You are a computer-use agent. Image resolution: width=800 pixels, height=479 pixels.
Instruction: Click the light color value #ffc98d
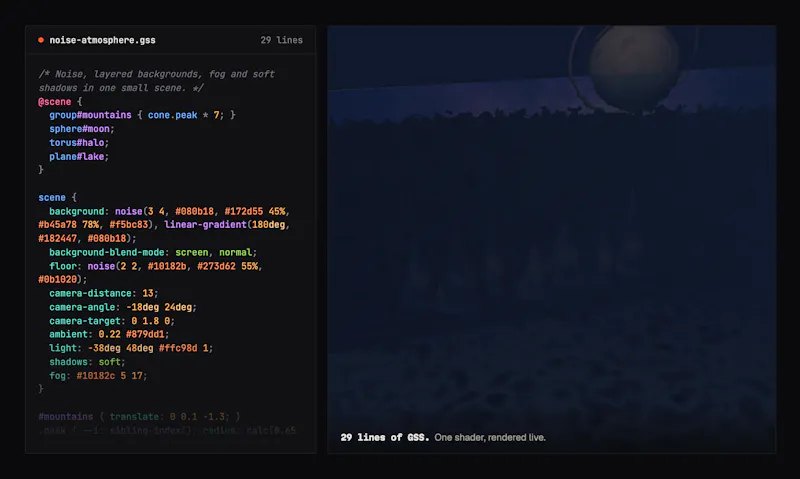point(178,348)
